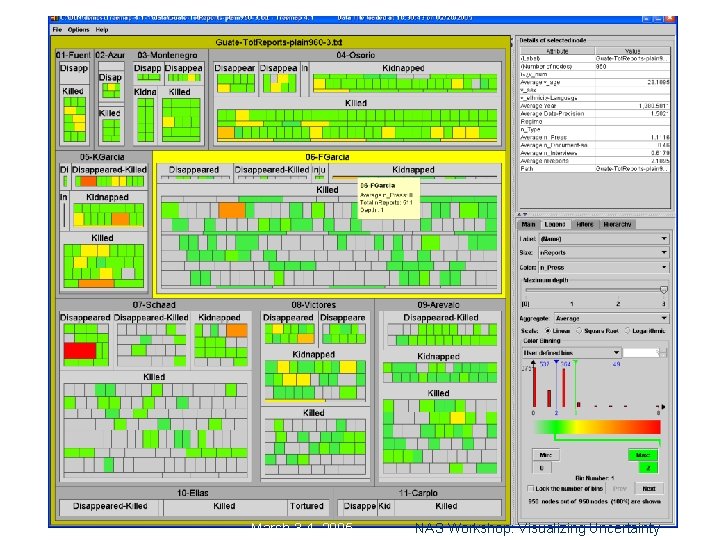Click the Value column header
Image resolution: width=720 pixels, height=540 pixels.
pos(632,51)
